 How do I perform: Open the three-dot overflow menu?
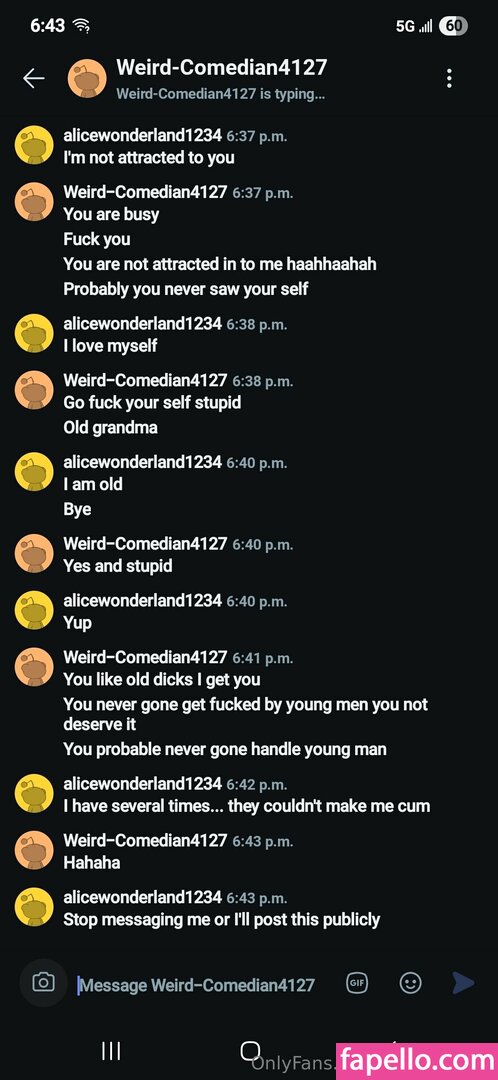[x=449, y=79]
